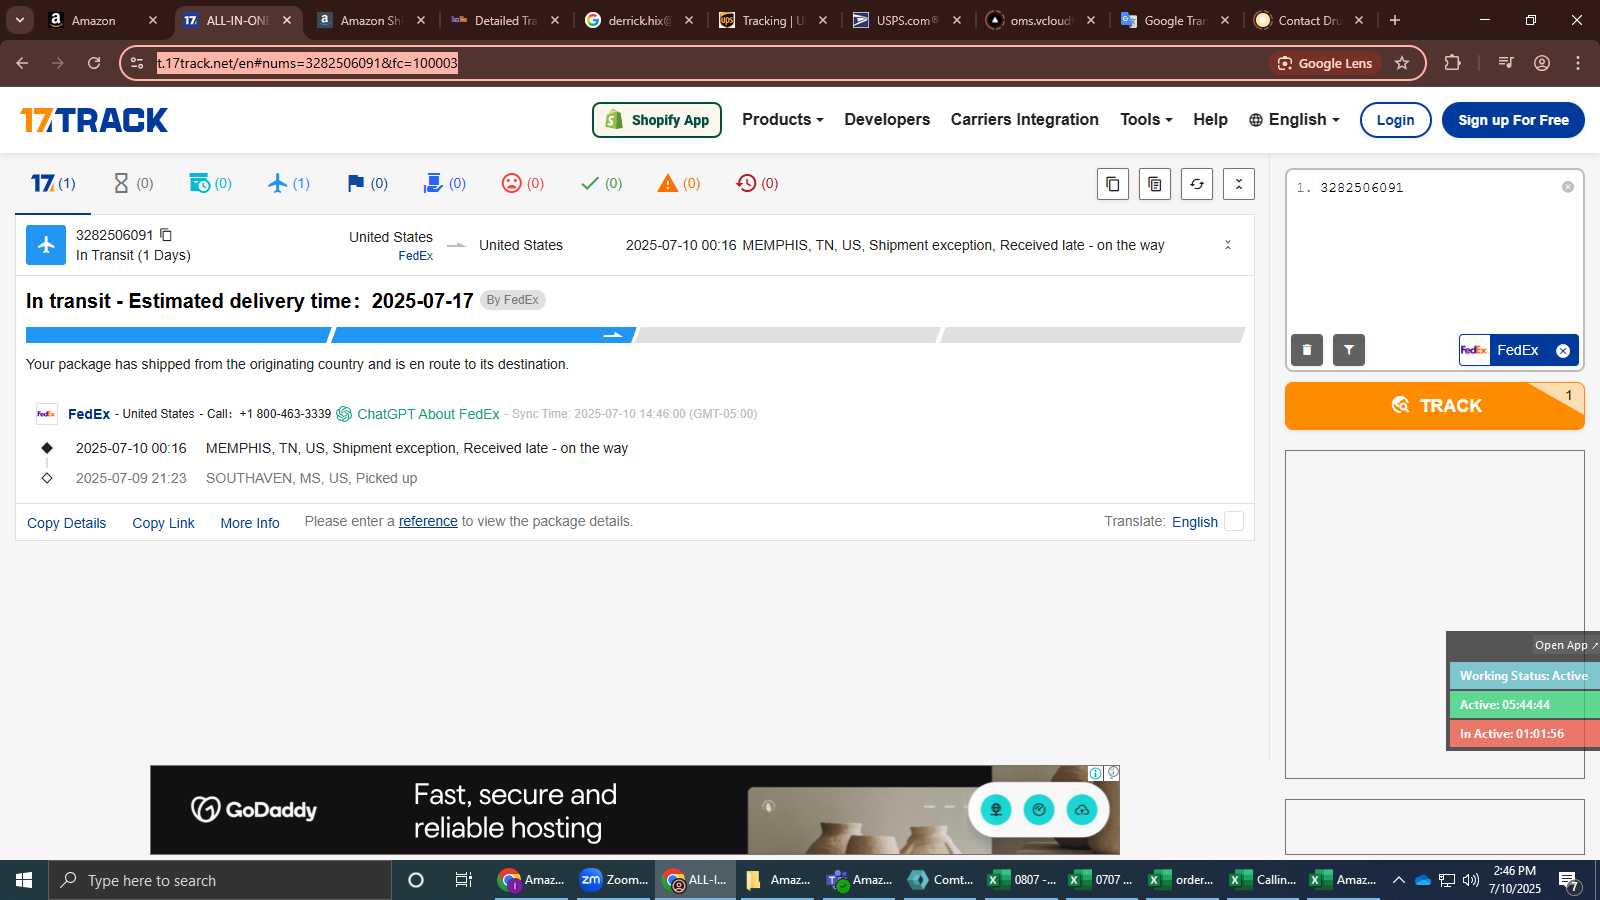This screenshot has width=1600, height=900.
Task: Filter by 'Undelivered' sad face status
Action: click(523, 184)
